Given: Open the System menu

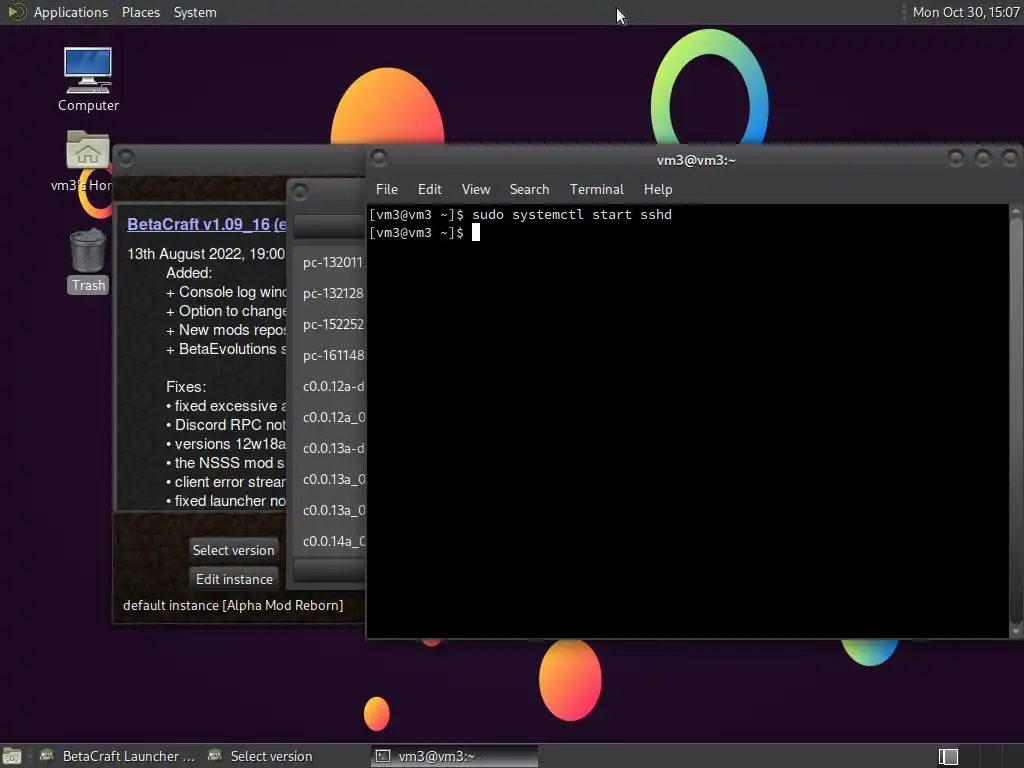Looking at the screenshot, I should point(195,12).
